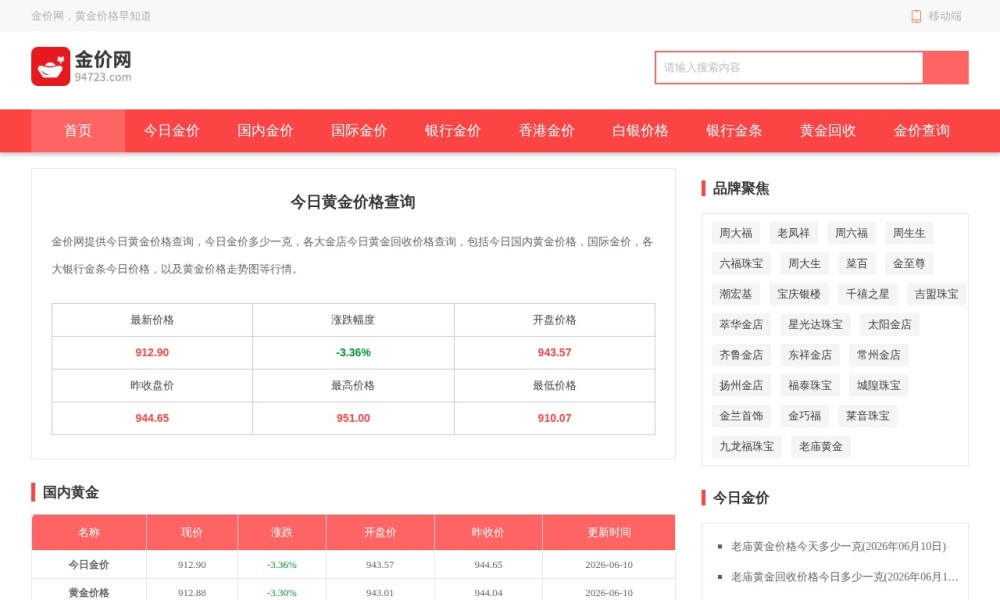This screenshot has height=600, width=1000.
Task: Select the 萃华金店 brand tag
Action: 741,325
